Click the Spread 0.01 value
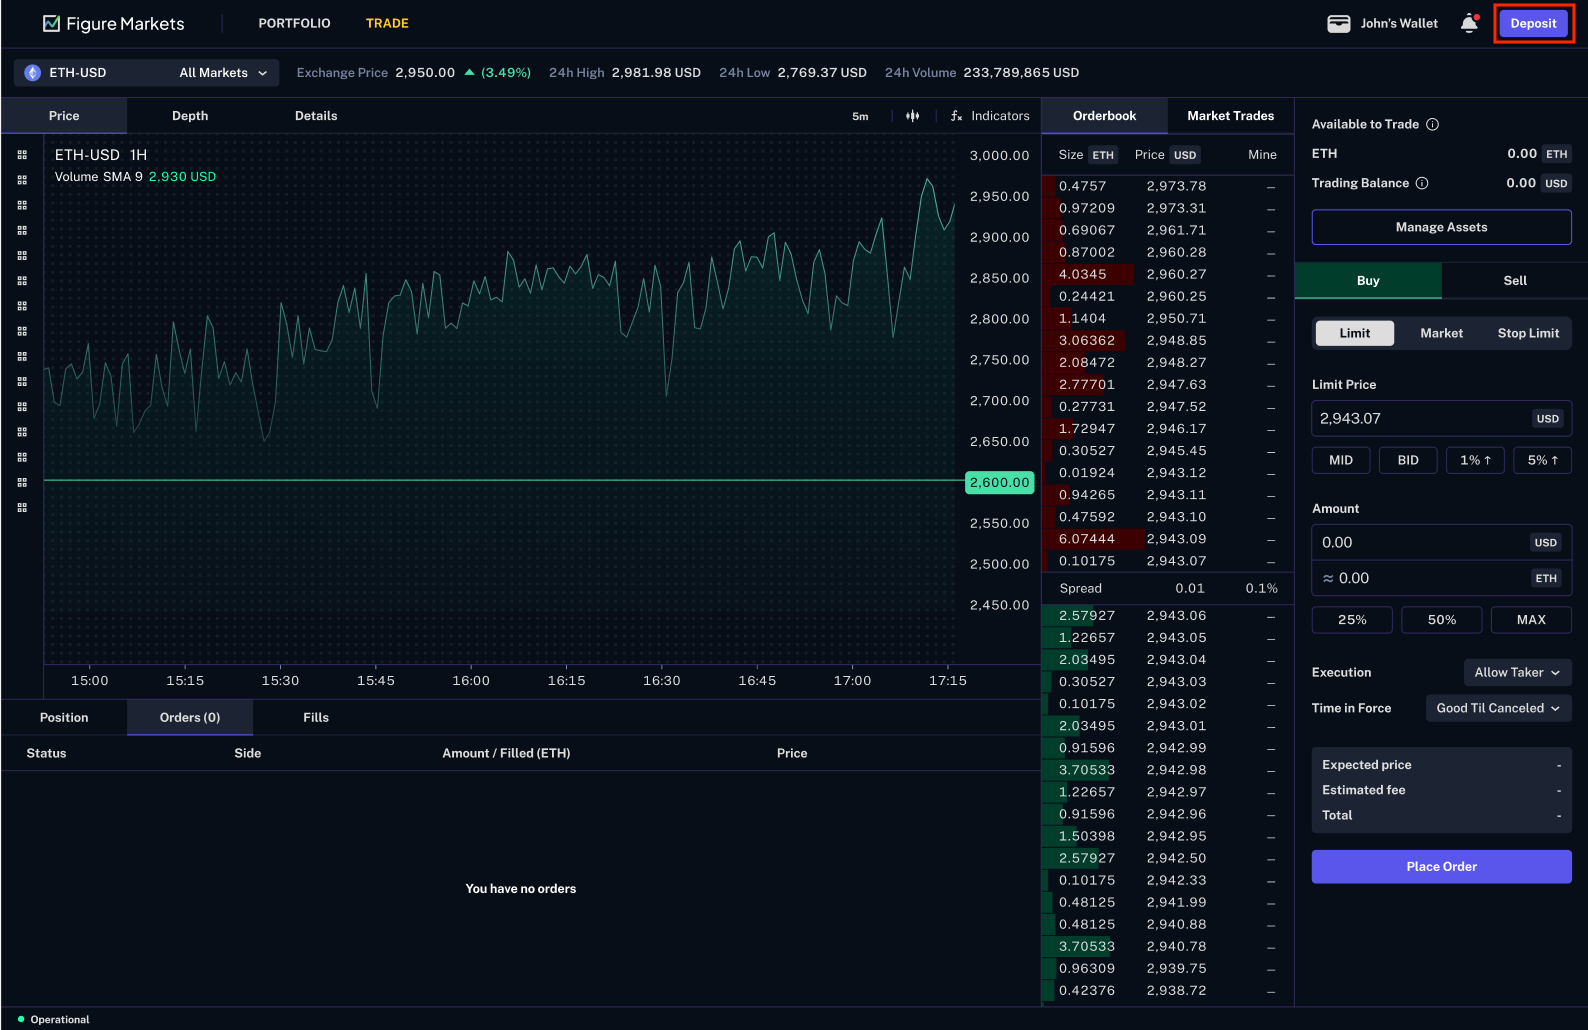1588x1030 pixels. [x=1190, y=588]
